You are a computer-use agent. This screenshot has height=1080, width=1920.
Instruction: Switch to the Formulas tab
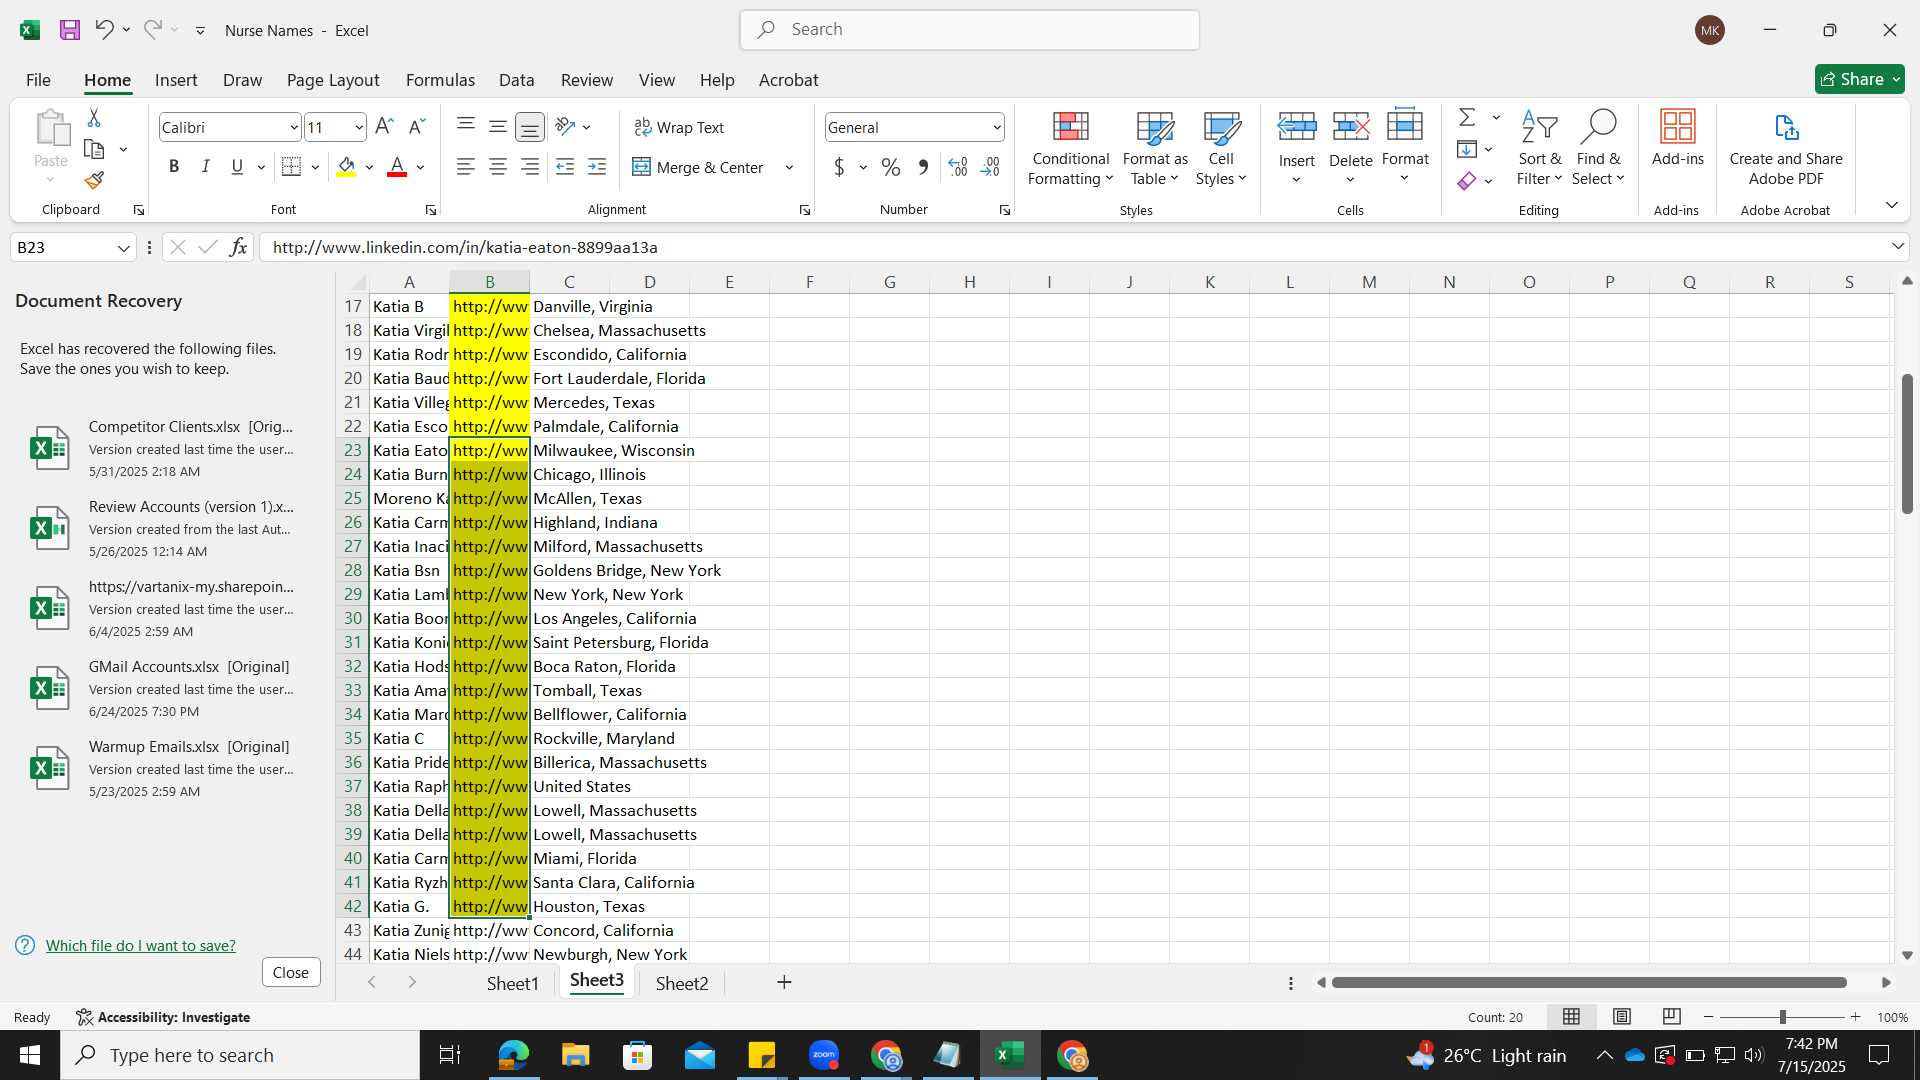click(440, 80)
